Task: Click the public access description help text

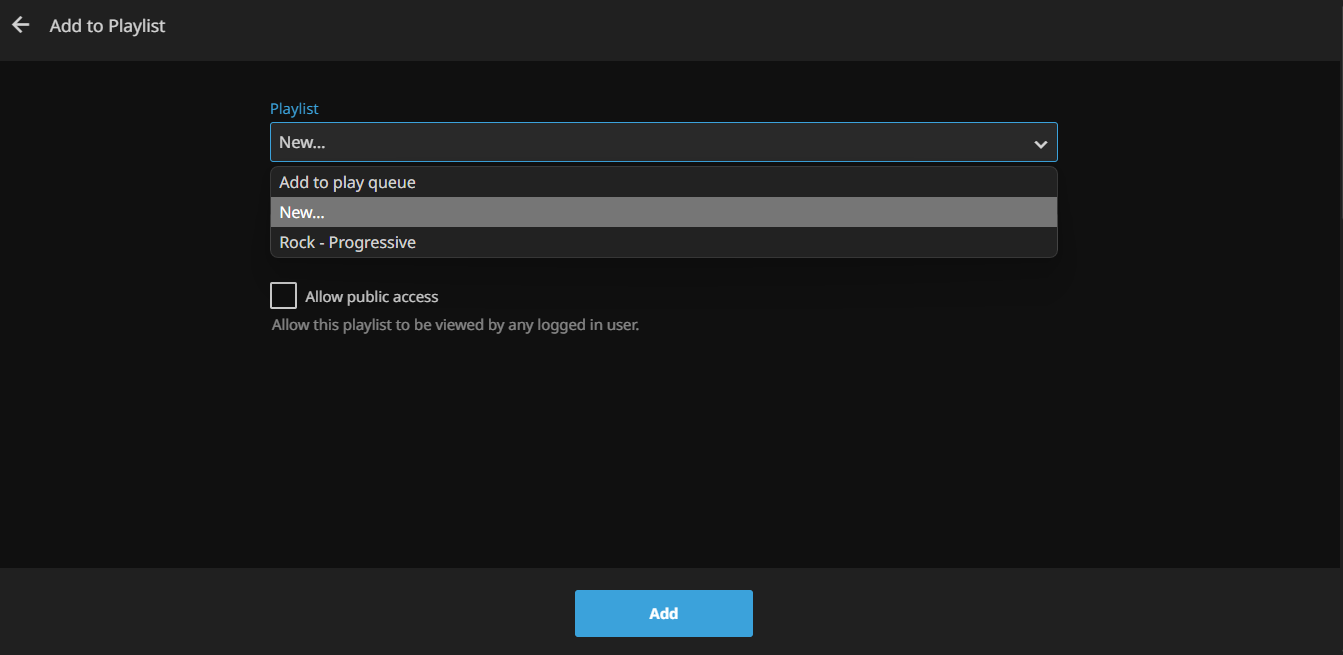Action: click(455, 325)
